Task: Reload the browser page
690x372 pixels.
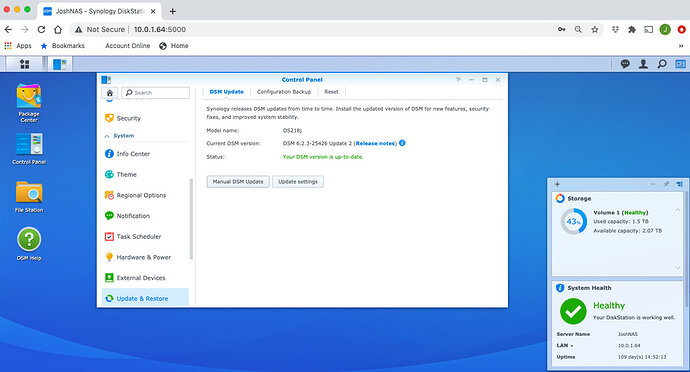Action: (x=41, y=29)
